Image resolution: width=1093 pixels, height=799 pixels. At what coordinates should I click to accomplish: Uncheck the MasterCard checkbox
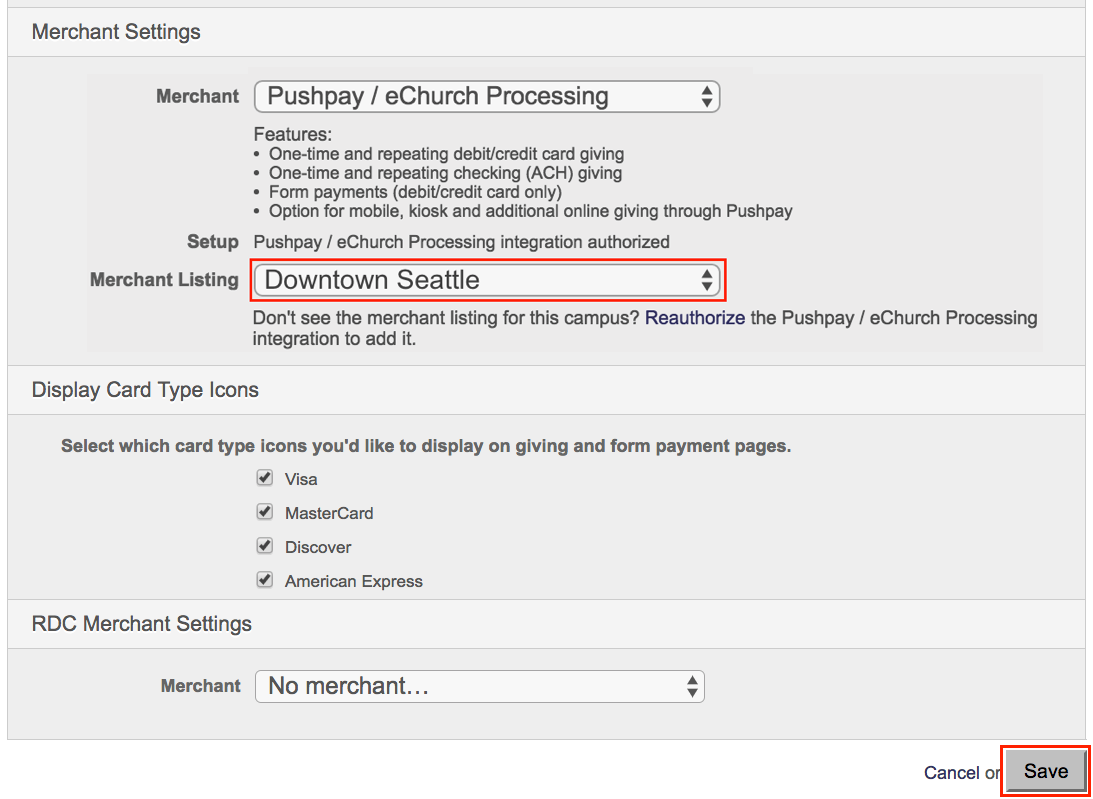tap(264, 511)
